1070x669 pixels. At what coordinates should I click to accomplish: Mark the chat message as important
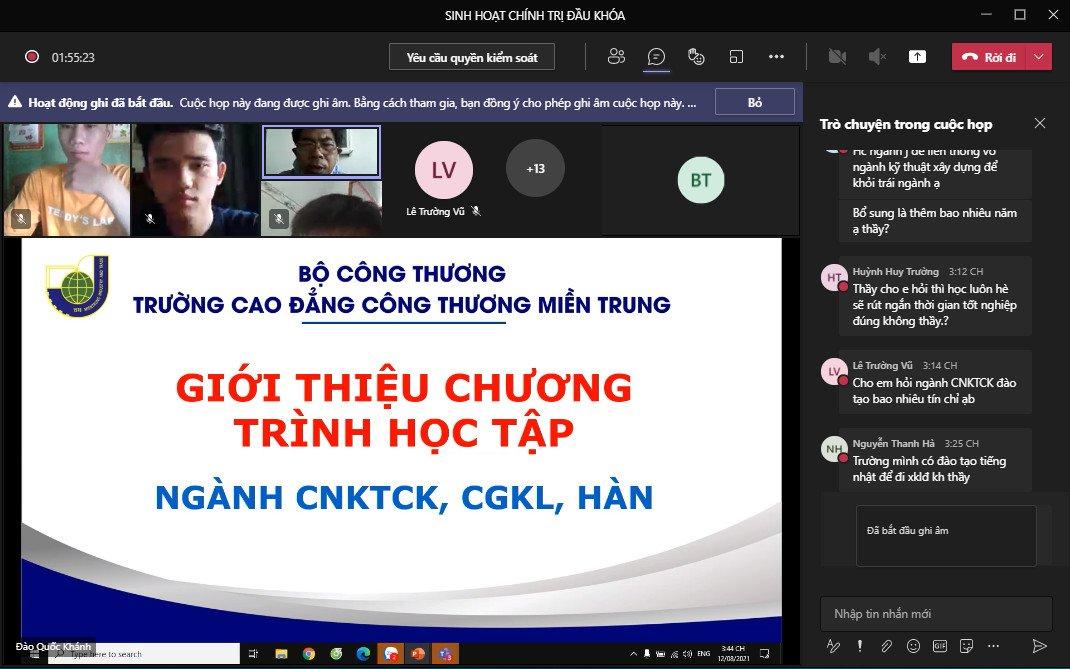pyautogui.click(x=860, y=645)
